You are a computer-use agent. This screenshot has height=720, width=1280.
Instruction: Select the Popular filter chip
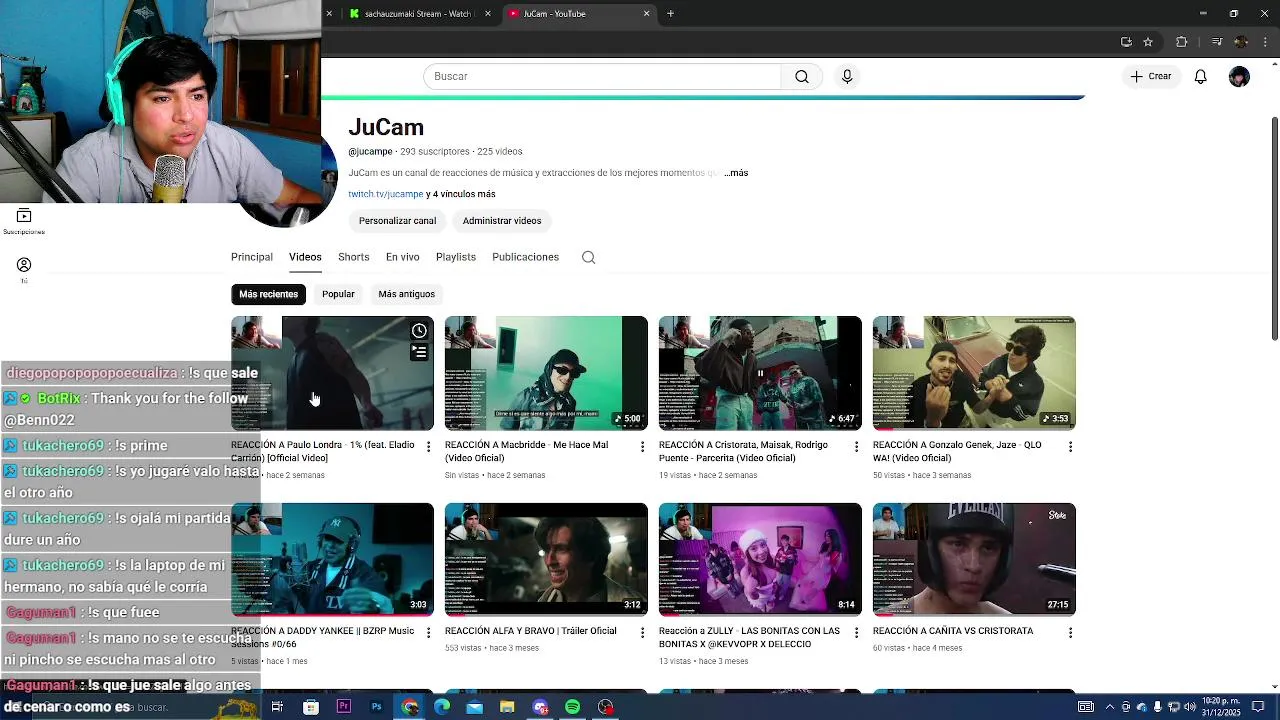click(x=338, y=294)
